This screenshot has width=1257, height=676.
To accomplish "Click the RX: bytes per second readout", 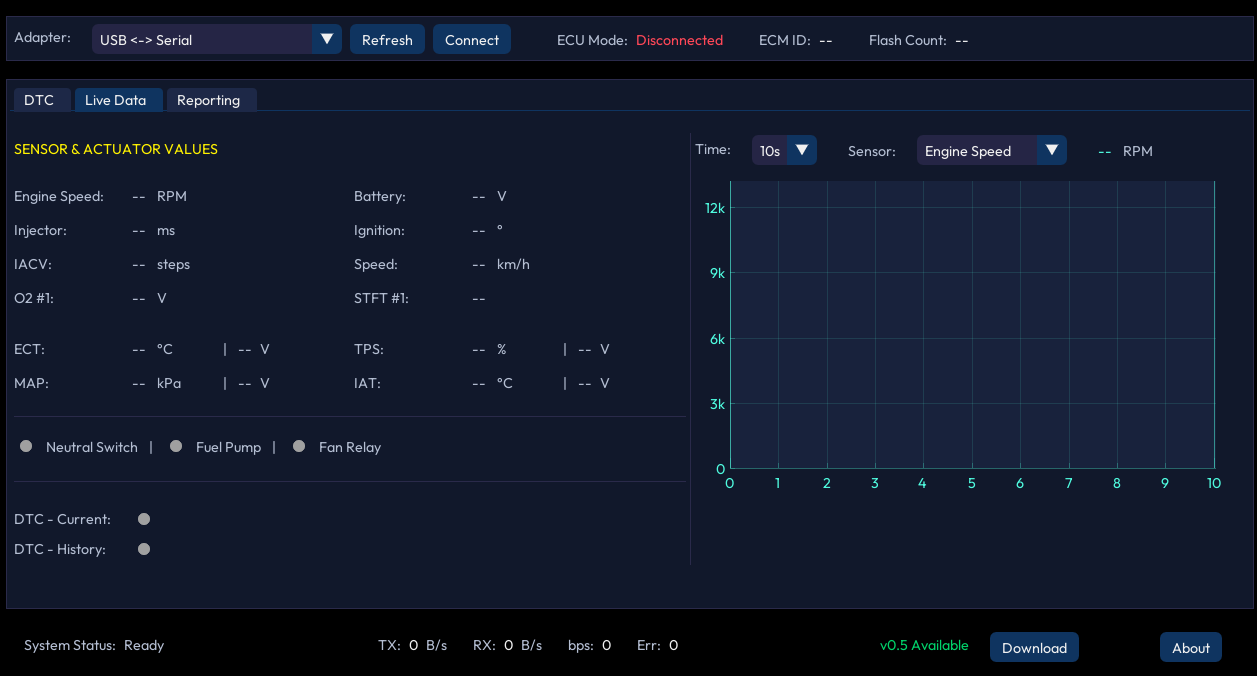I will pos(507,645).
